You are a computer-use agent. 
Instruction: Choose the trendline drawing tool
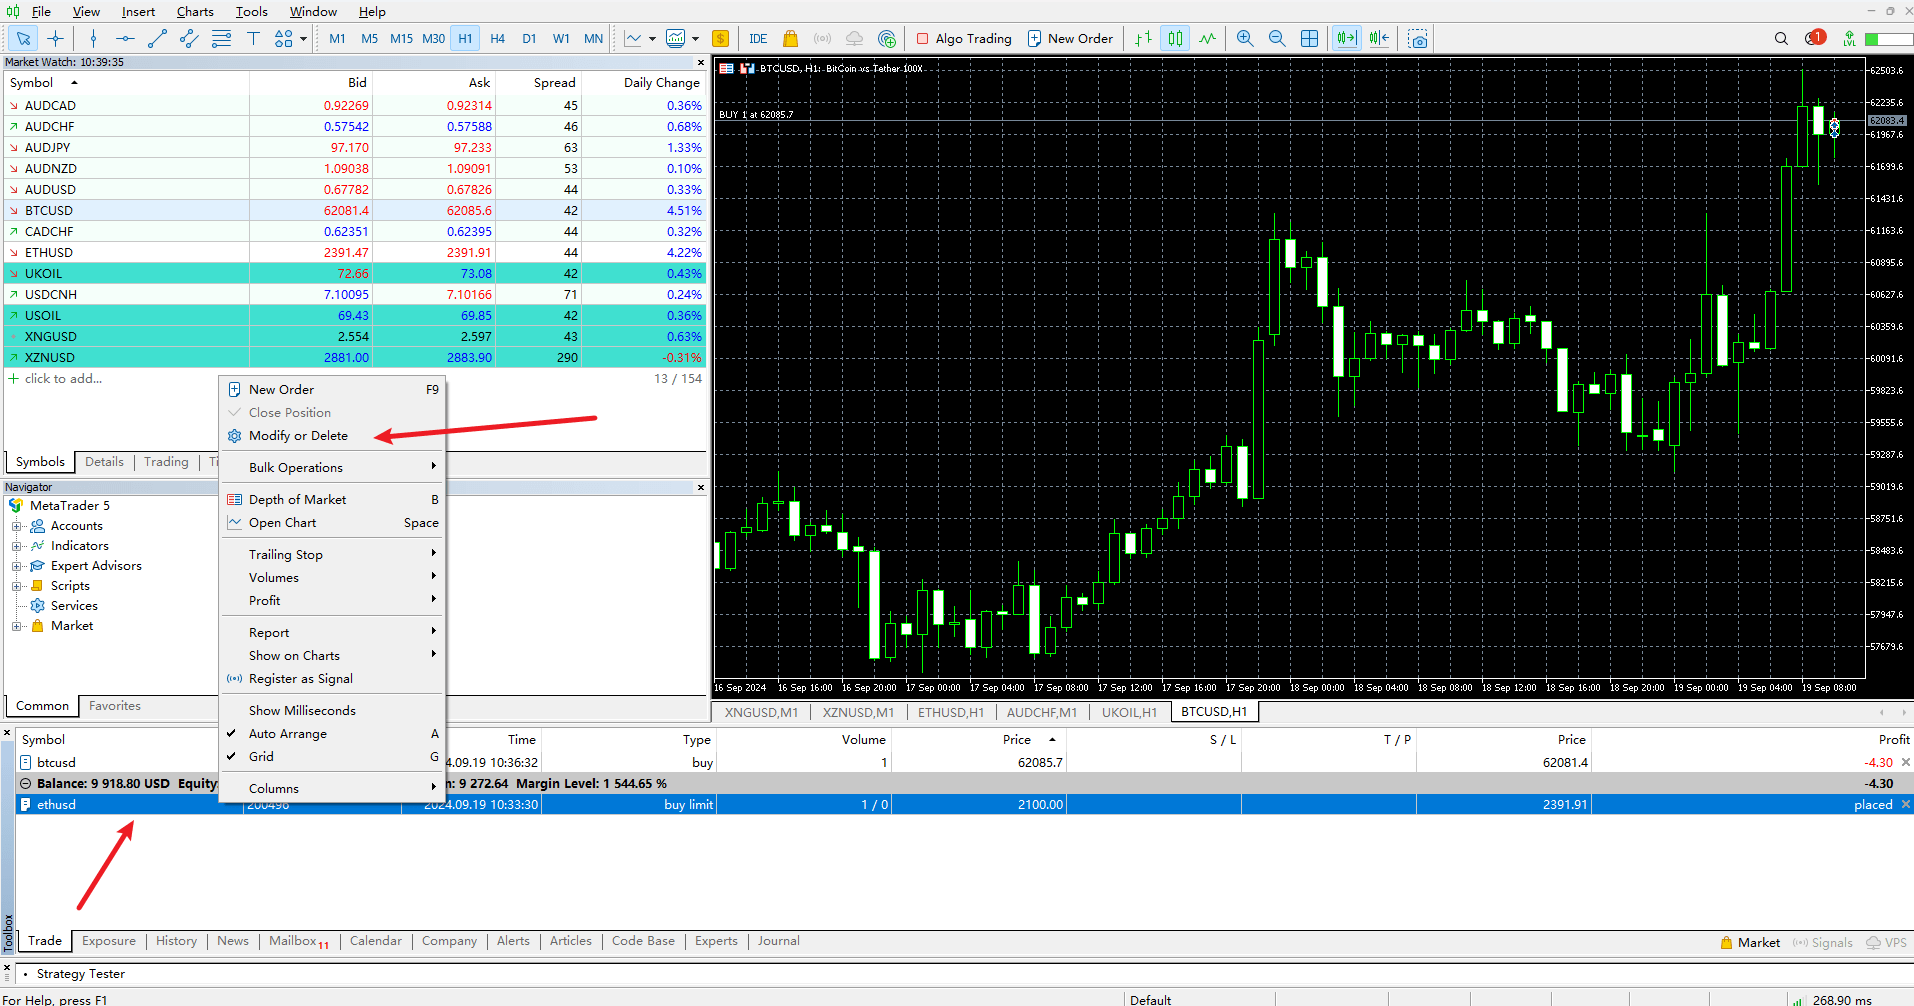[157, 39]
